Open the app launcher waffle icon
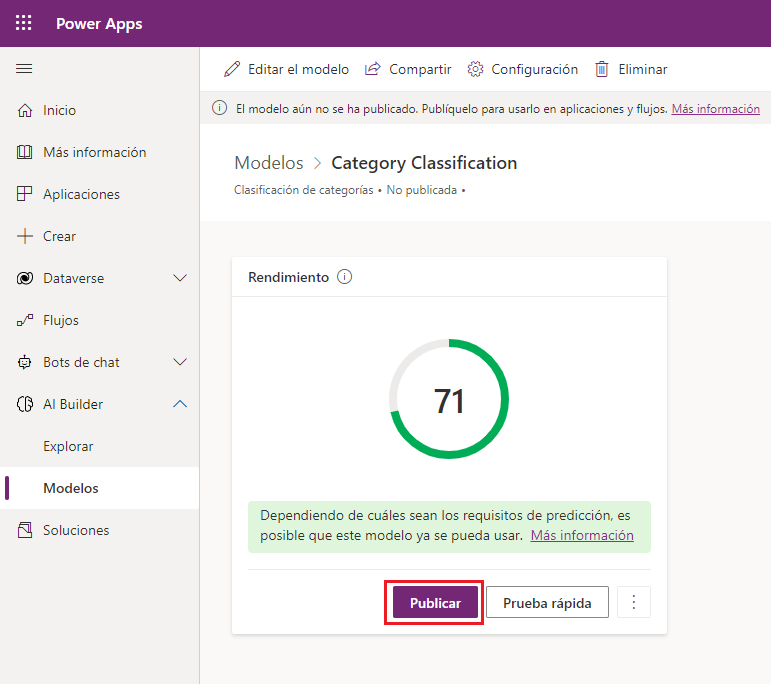 pos(24,23)
